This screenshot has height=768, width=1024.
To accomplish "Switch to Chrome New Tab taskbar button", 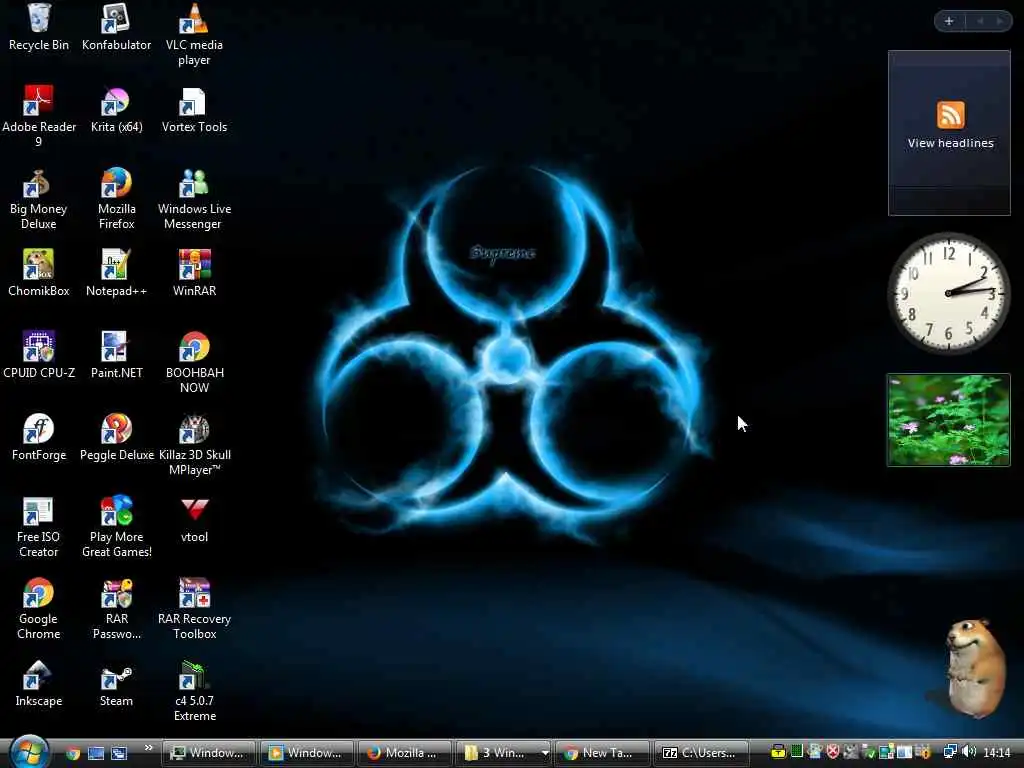I will 602,753.
